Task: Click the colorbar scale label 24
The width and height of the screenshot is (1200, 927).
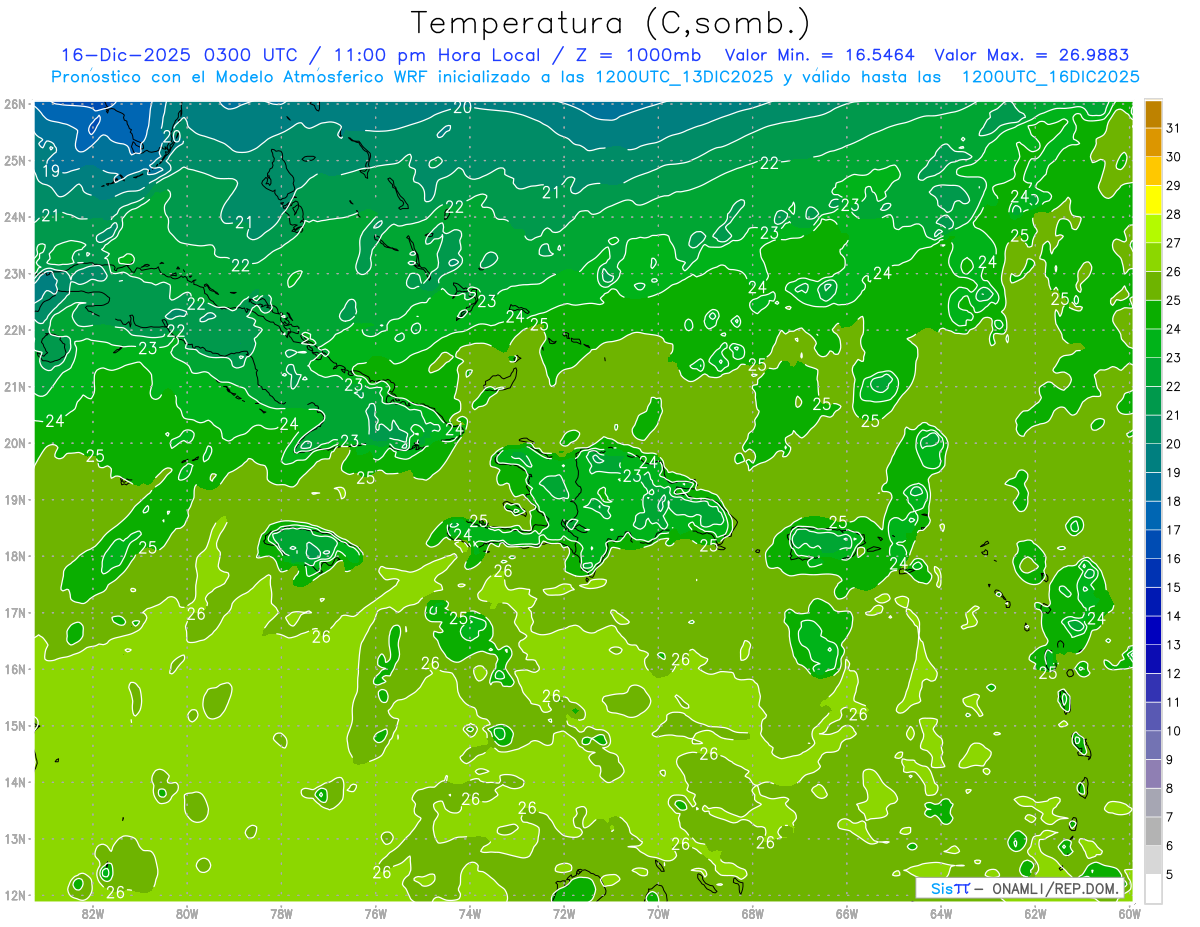Action: pyautogui.click(x=1173, y=329)
